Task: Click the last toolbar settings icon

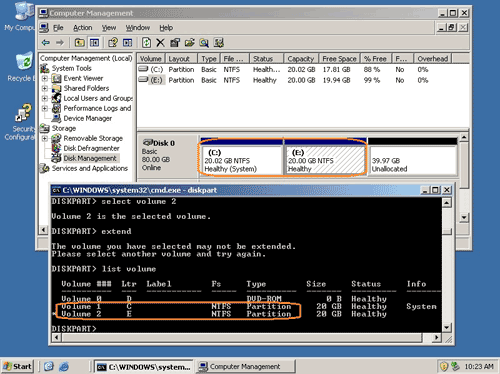Action: (x=219, y=43)
